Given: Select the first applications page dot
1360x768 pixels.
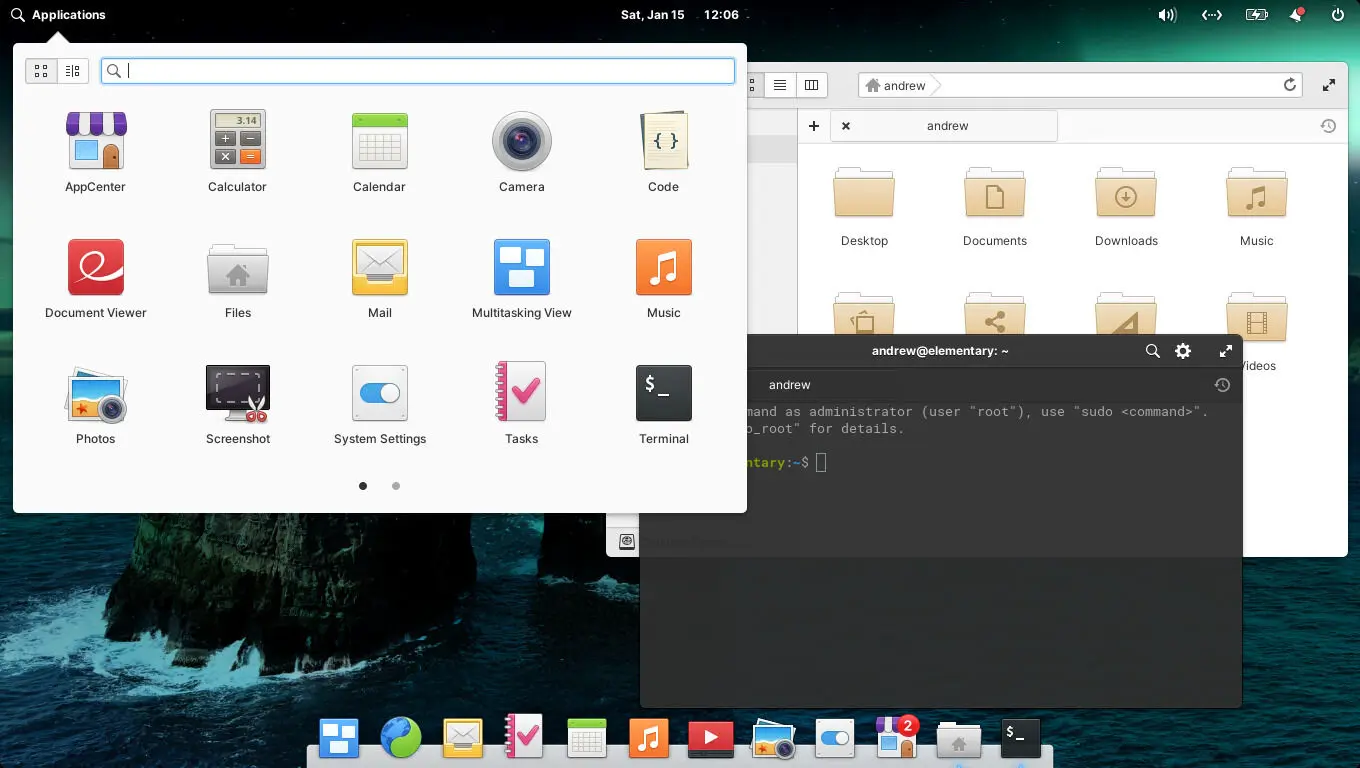Looking at the screenshot, I should 363,486.
